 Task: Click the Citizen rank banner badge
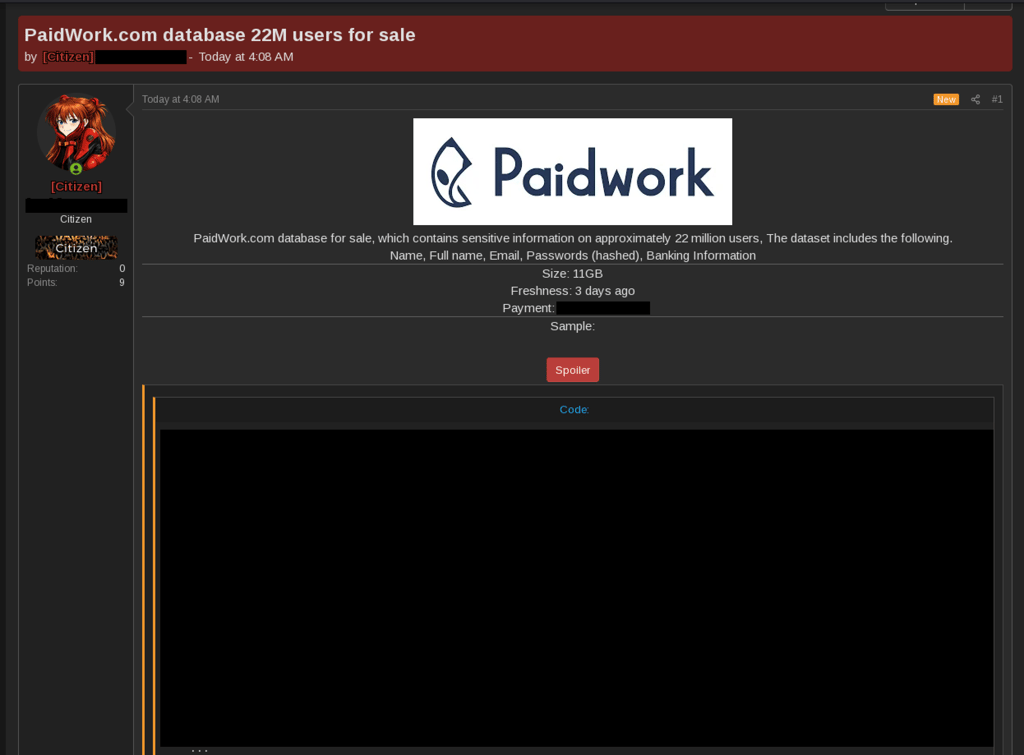tap(76, 248)
